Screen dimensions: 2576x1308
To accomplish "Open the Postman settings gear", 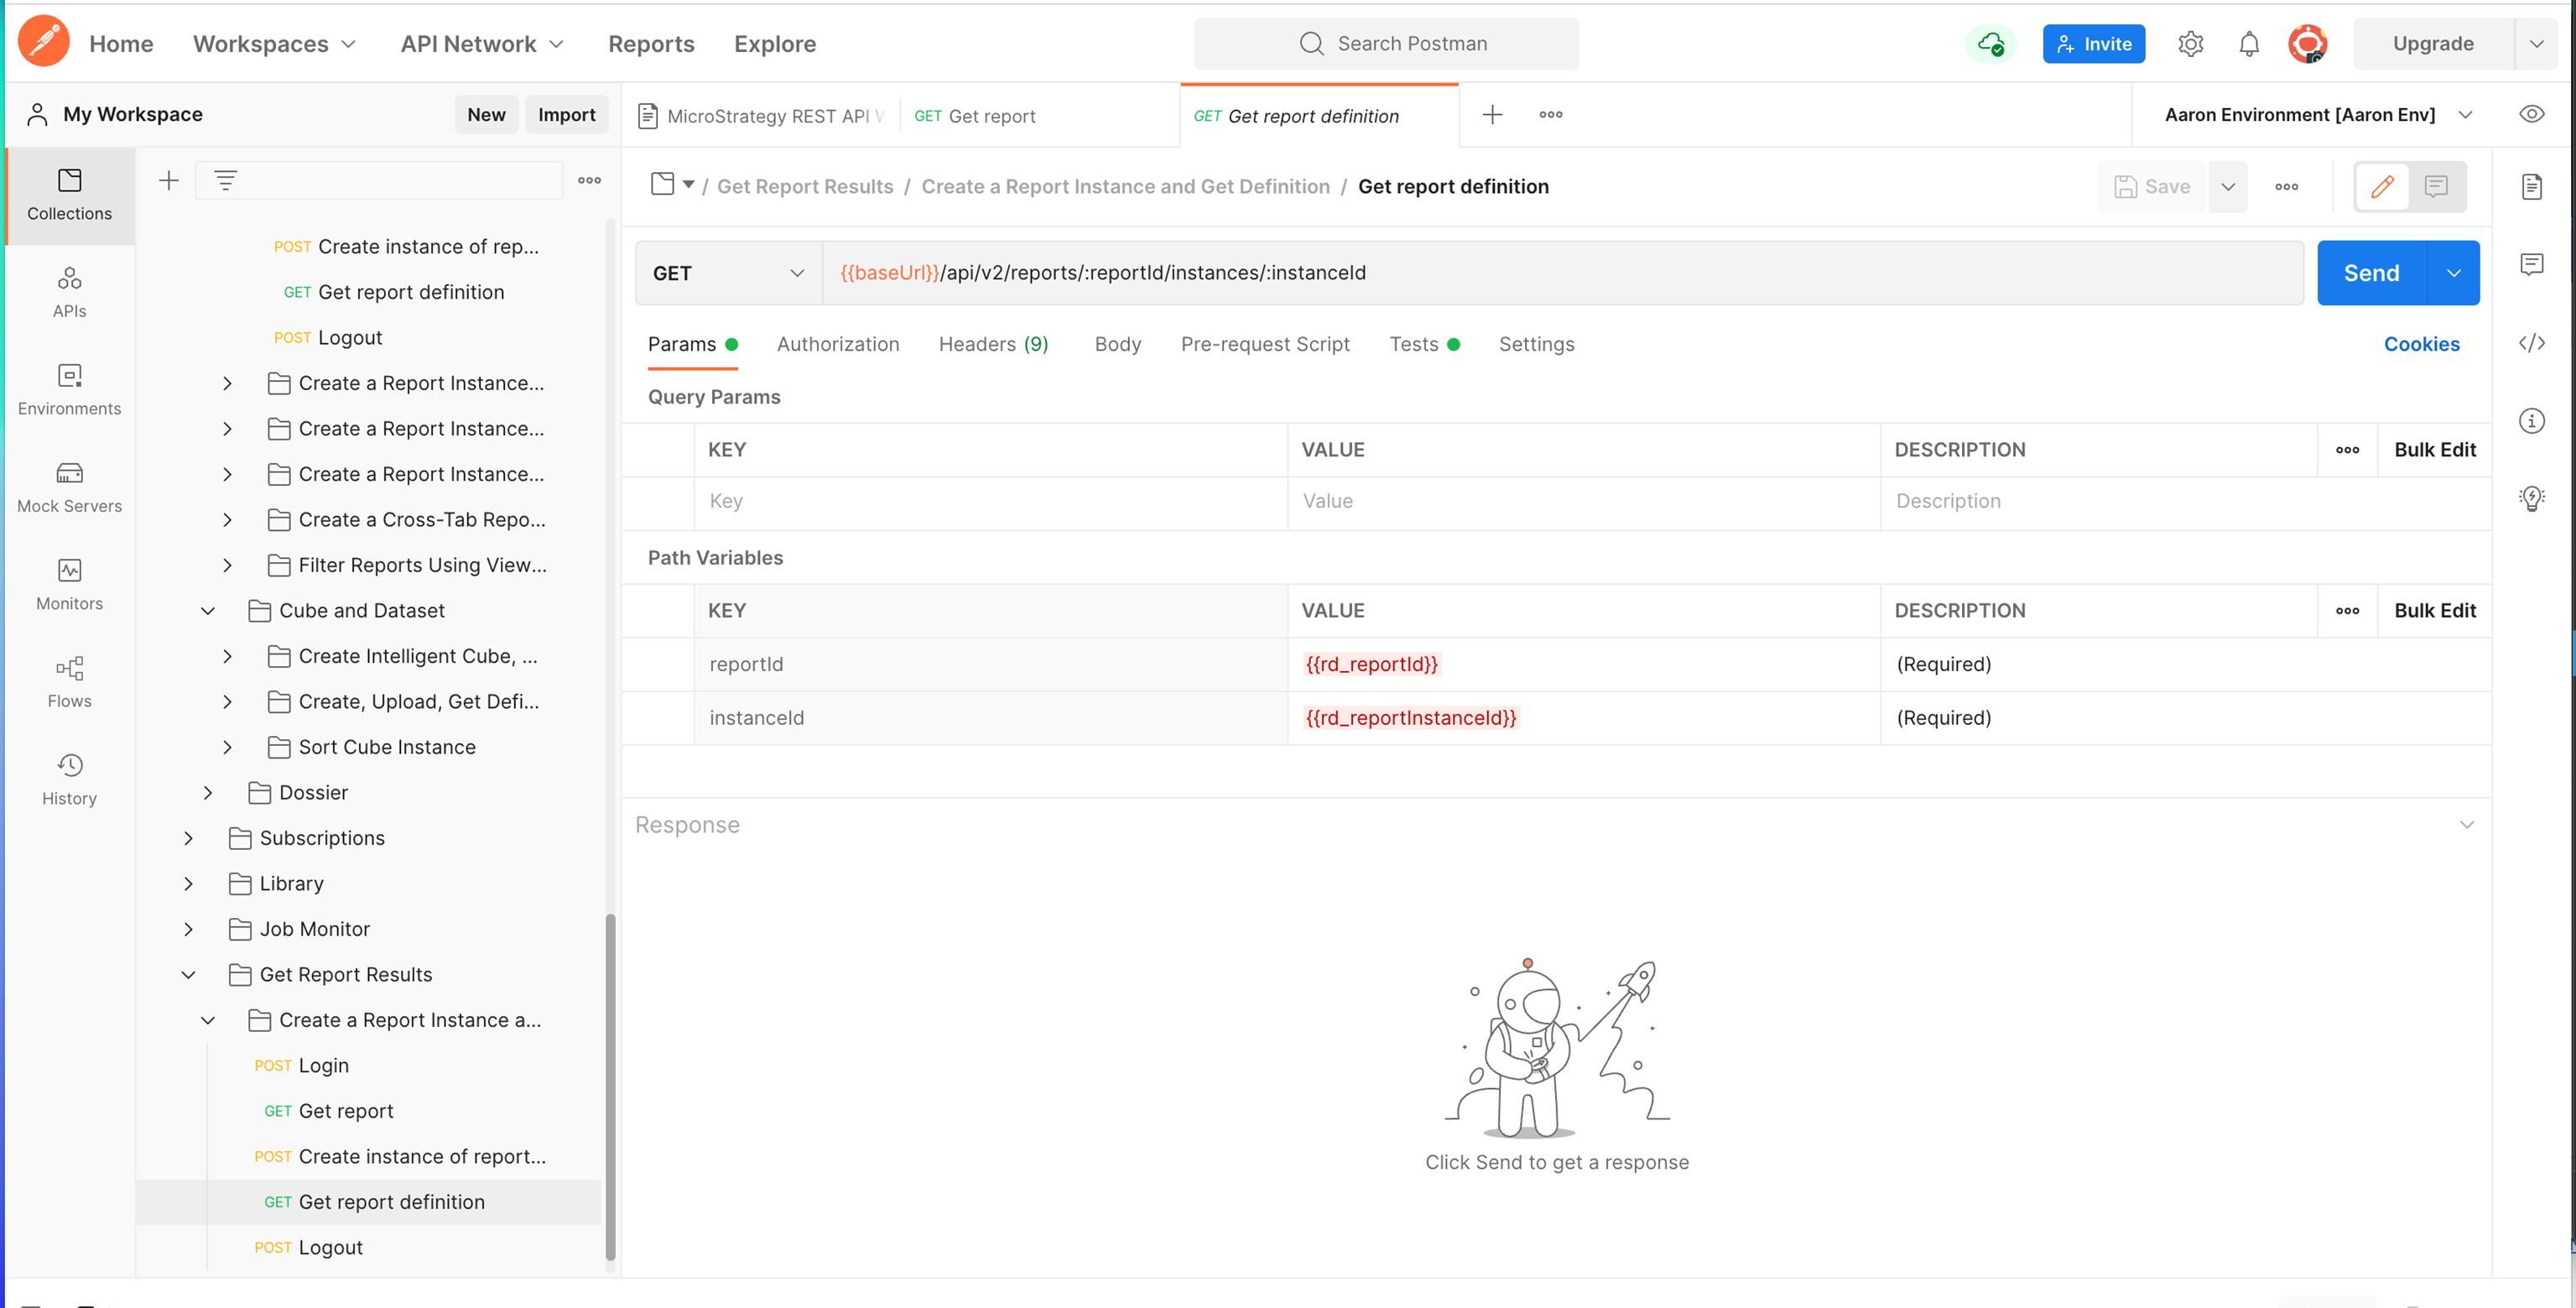I will (2190, 43).
